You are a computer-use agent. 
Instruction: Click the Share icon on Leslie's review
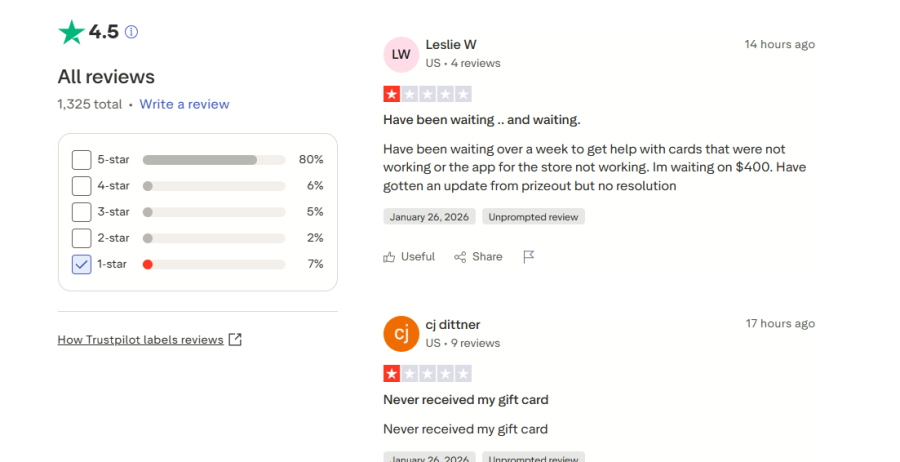point(460,257)
